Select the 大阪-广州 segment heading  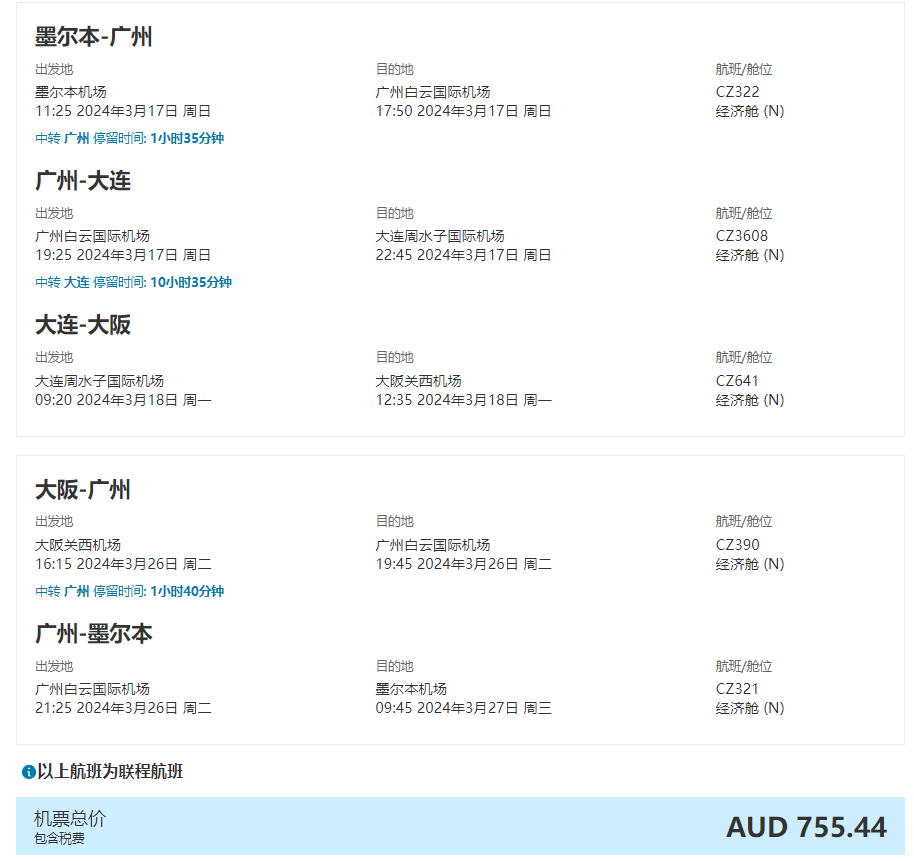83,489
